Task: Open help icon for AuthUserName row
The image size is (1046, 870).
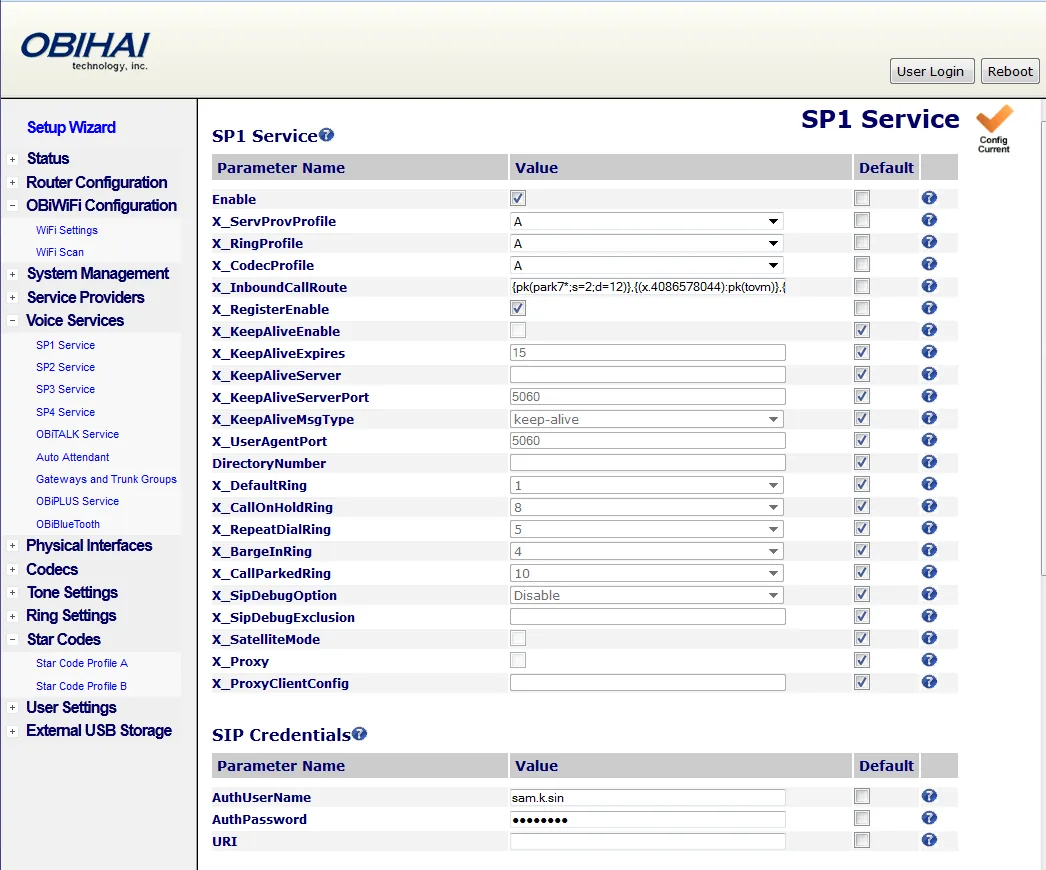Action: click(929, 796)
